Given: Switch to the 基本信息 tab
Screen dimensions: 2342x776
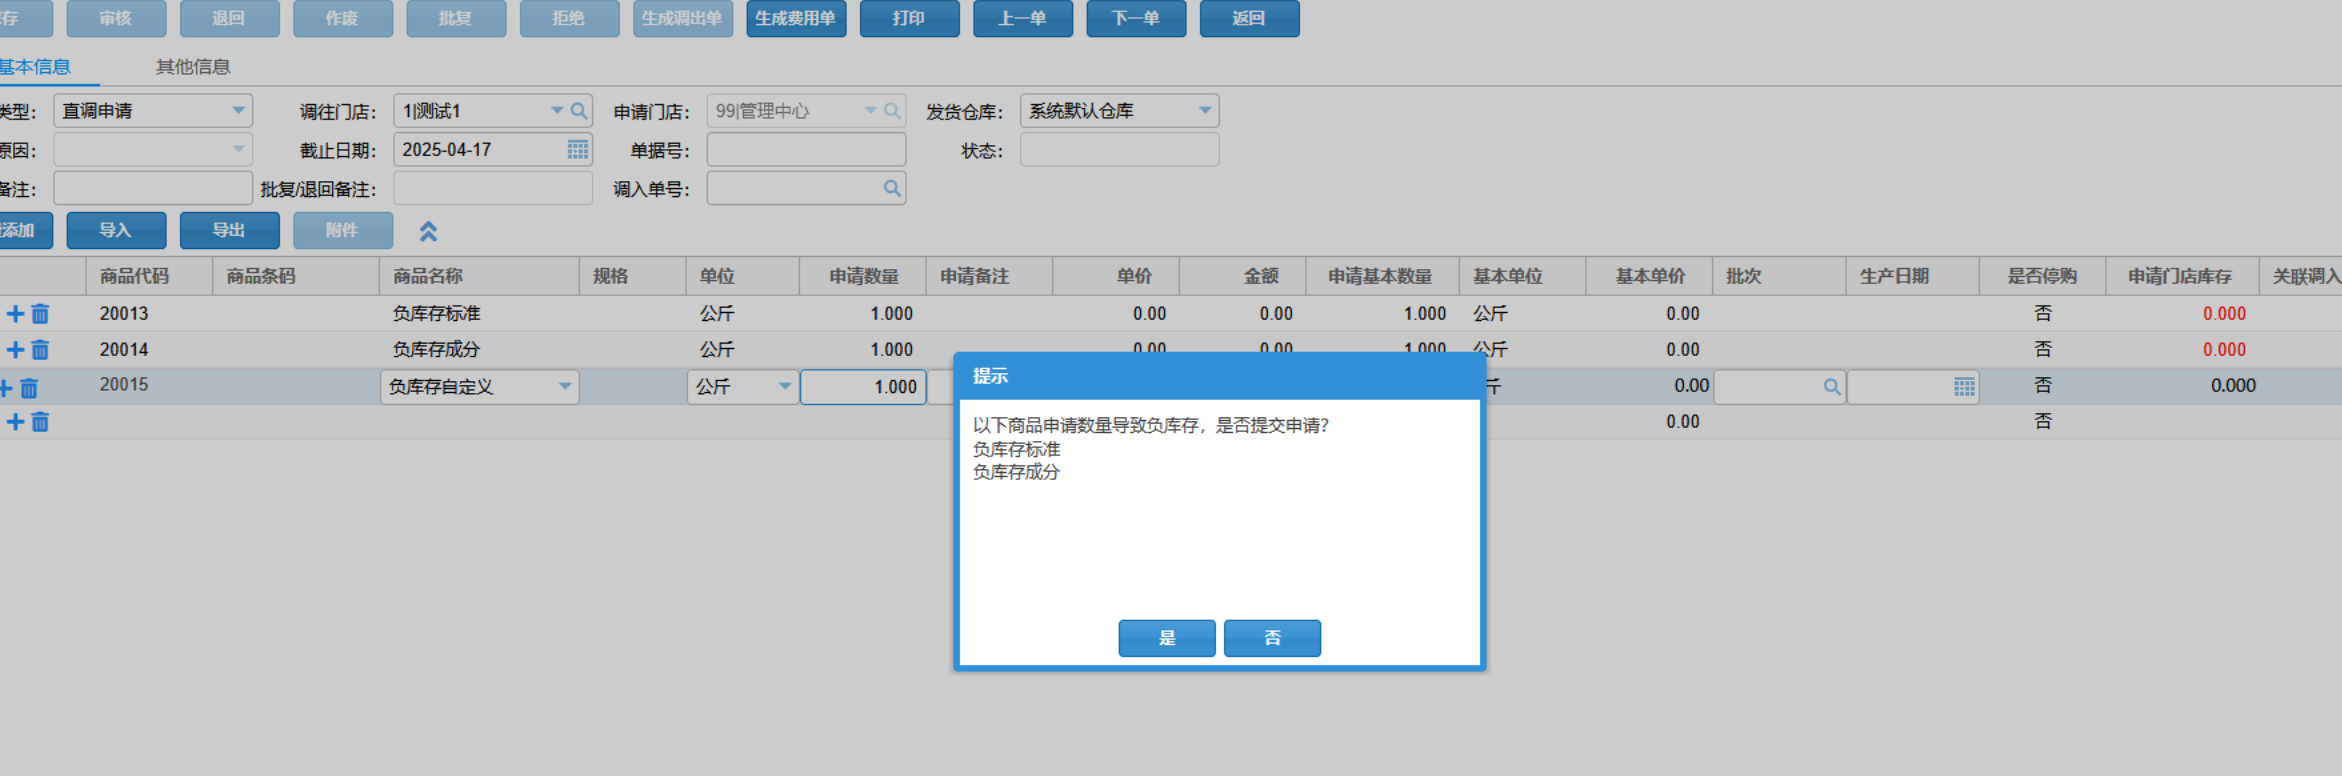Looking at the screenshot, I should 35,67.
